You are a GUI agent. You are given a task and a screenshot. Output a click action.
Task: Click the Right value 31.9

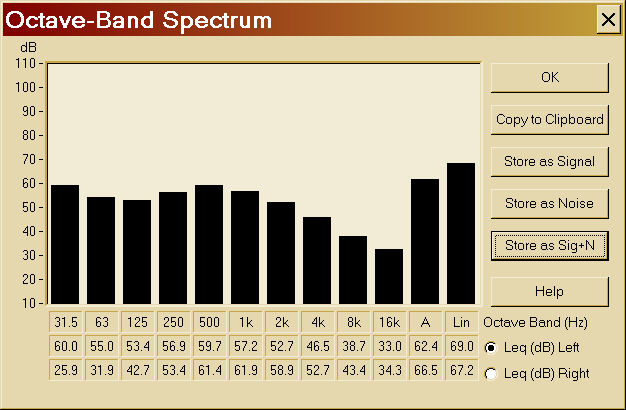102,370
